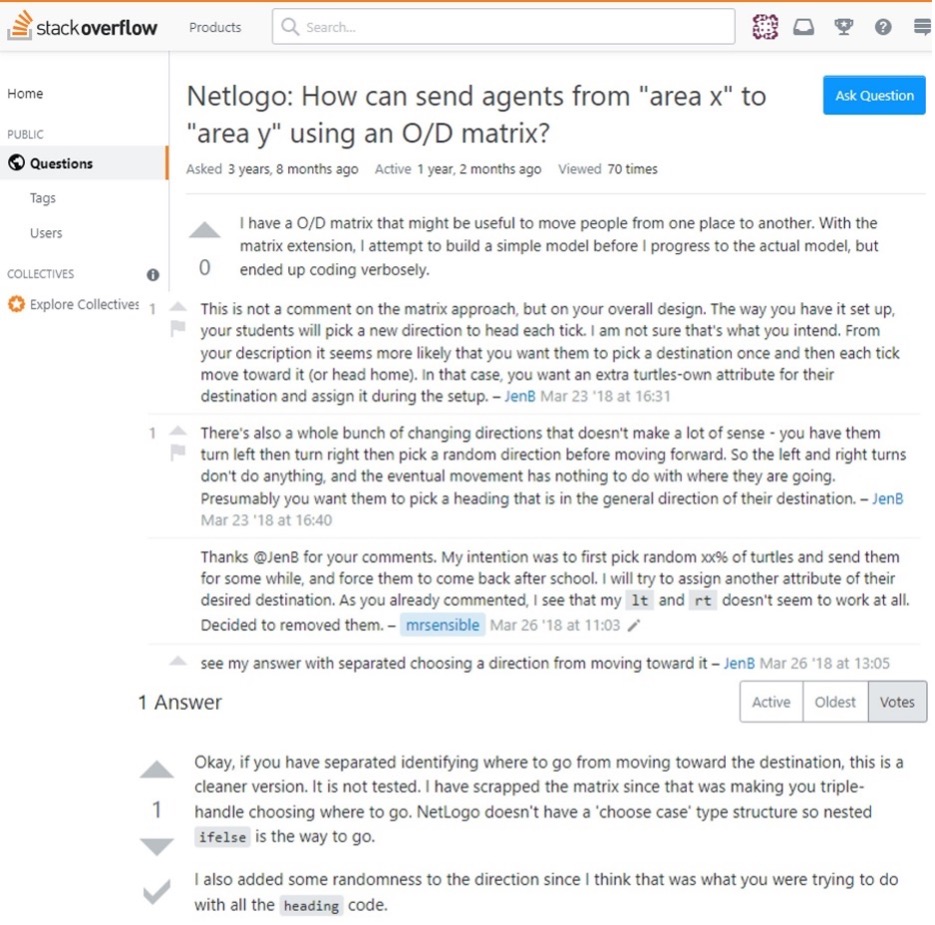Open the user avatar profile

765,27
